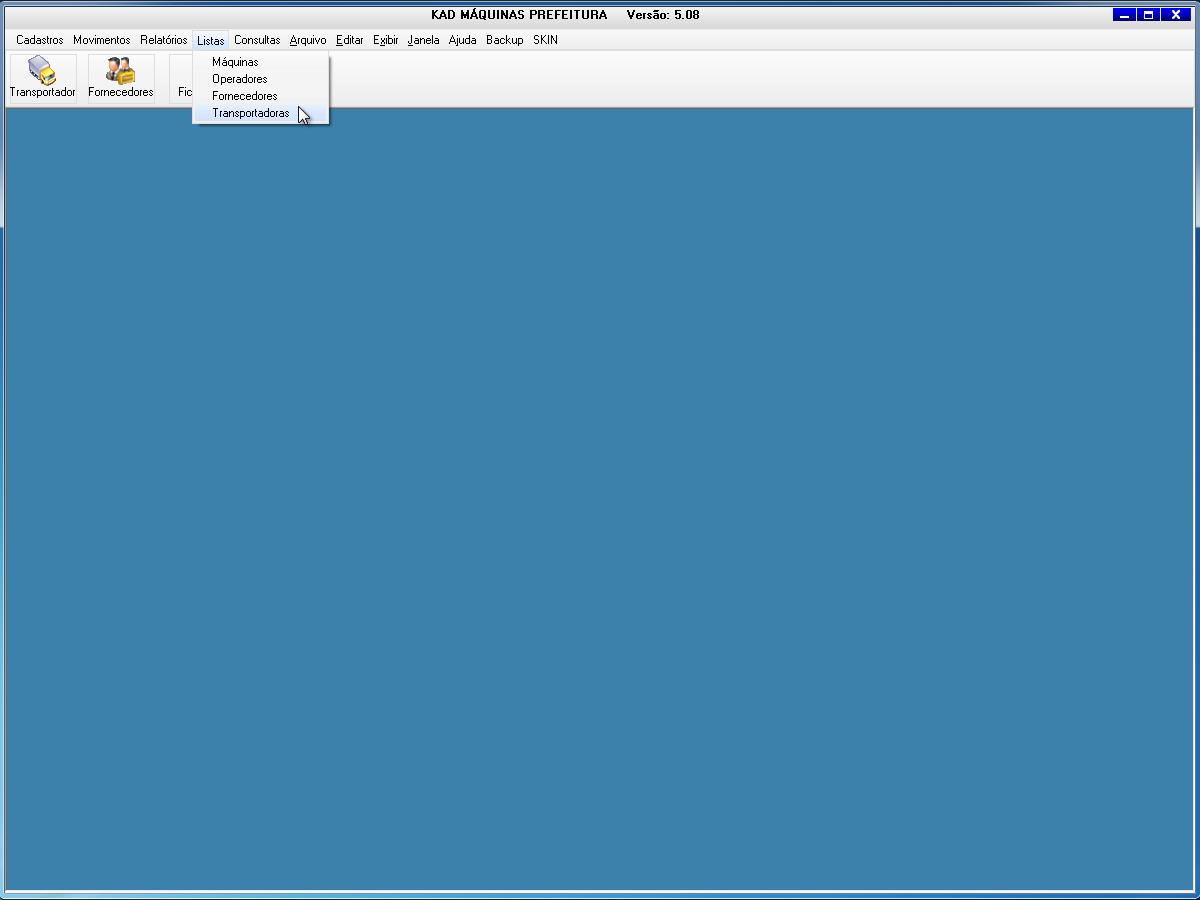Screen dimensions: 1200x900
Task: Open the SKIN menu
Action: pyautogui.click(x=545, y=40)
